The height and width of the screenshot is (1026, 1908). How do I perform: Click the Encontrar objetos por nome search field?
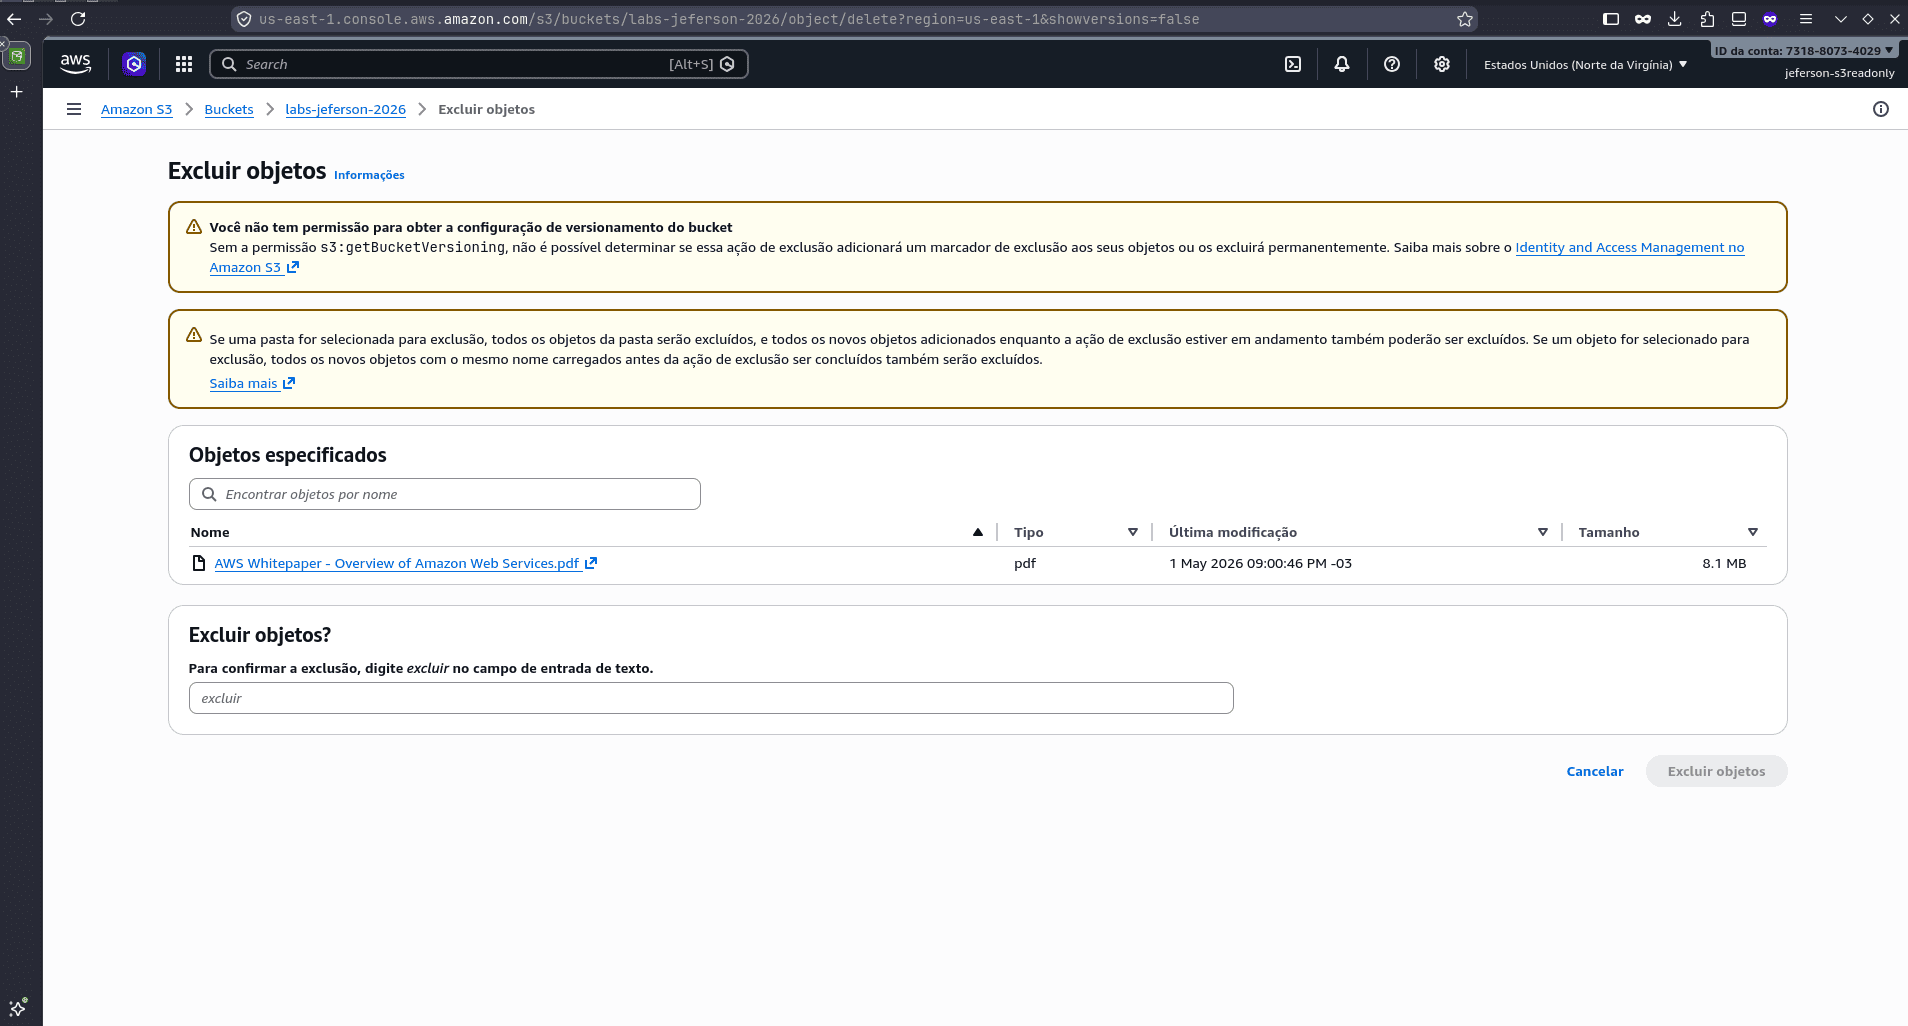445,494
